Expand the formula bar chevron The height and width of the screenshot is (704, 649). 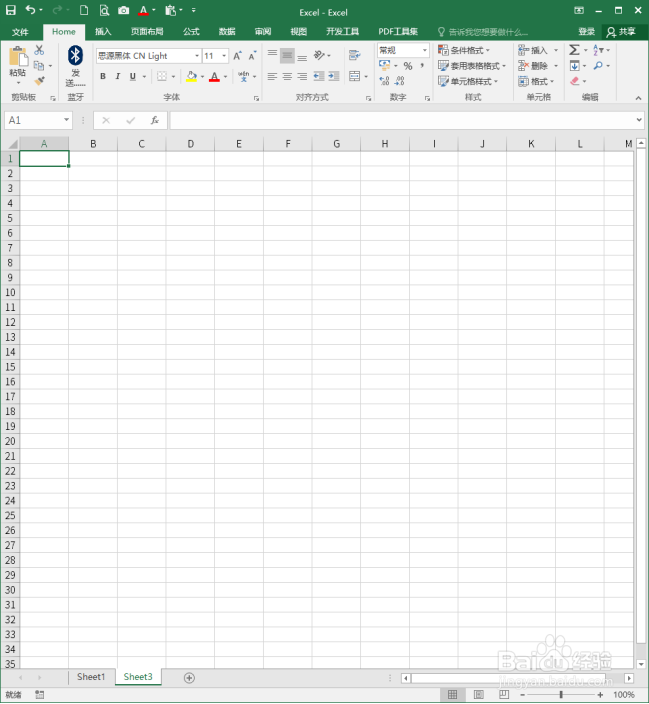point(639,120)
